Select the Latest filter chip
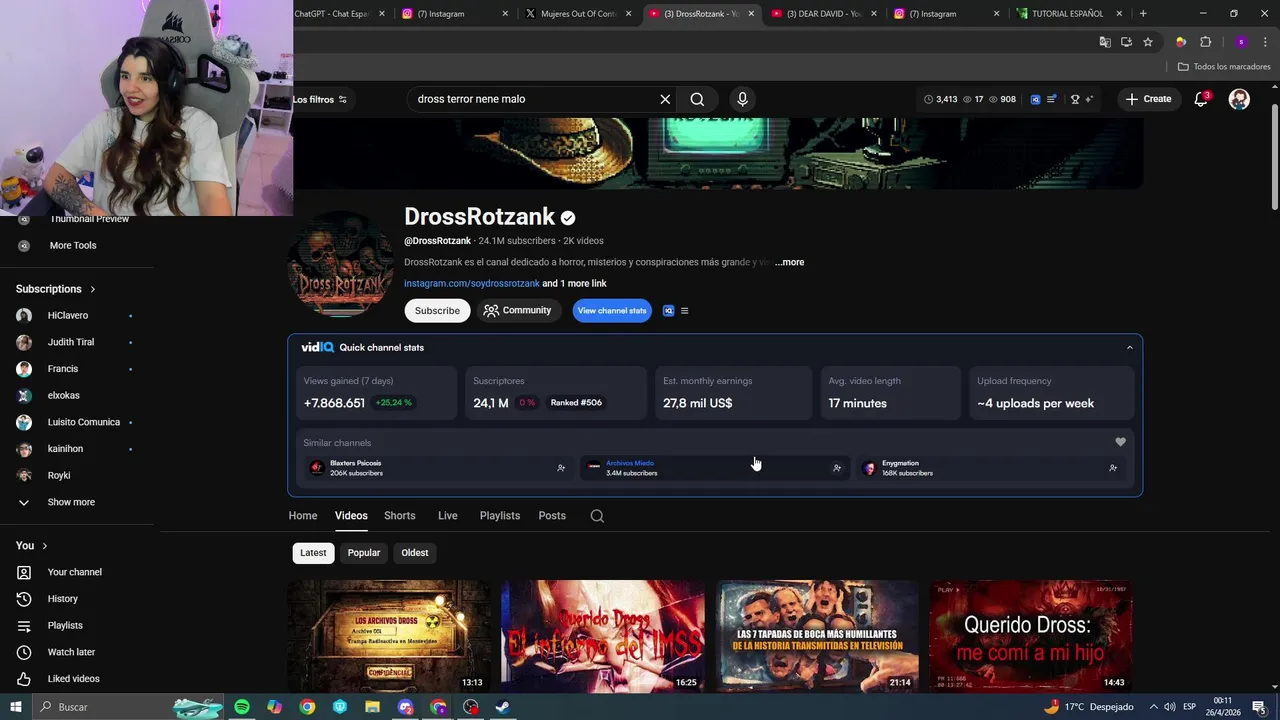Image resolution: width=1280 pixels, height=720 pixels. click(x=313, y=553)
